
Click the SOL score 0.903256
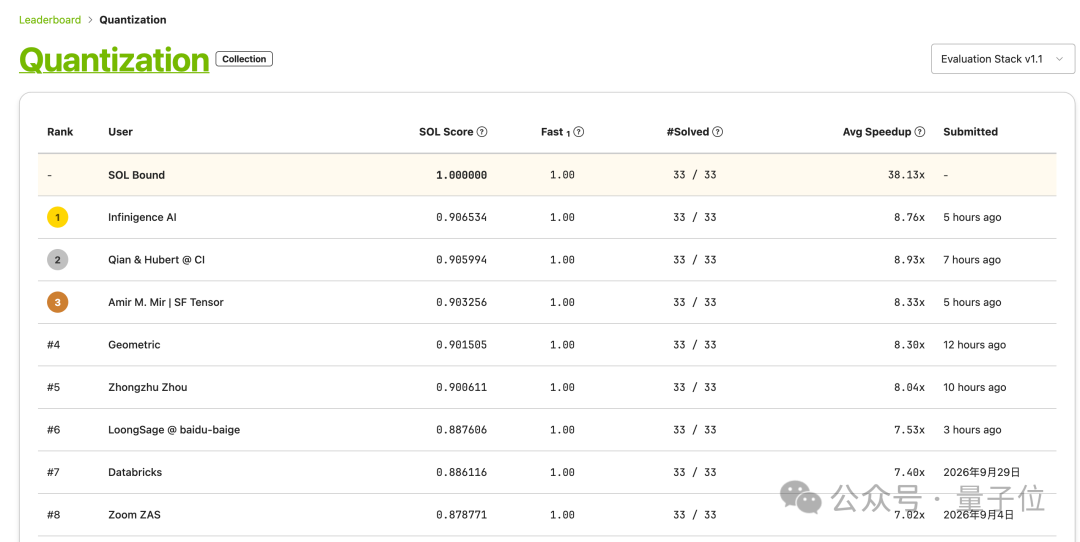[461, 302]
